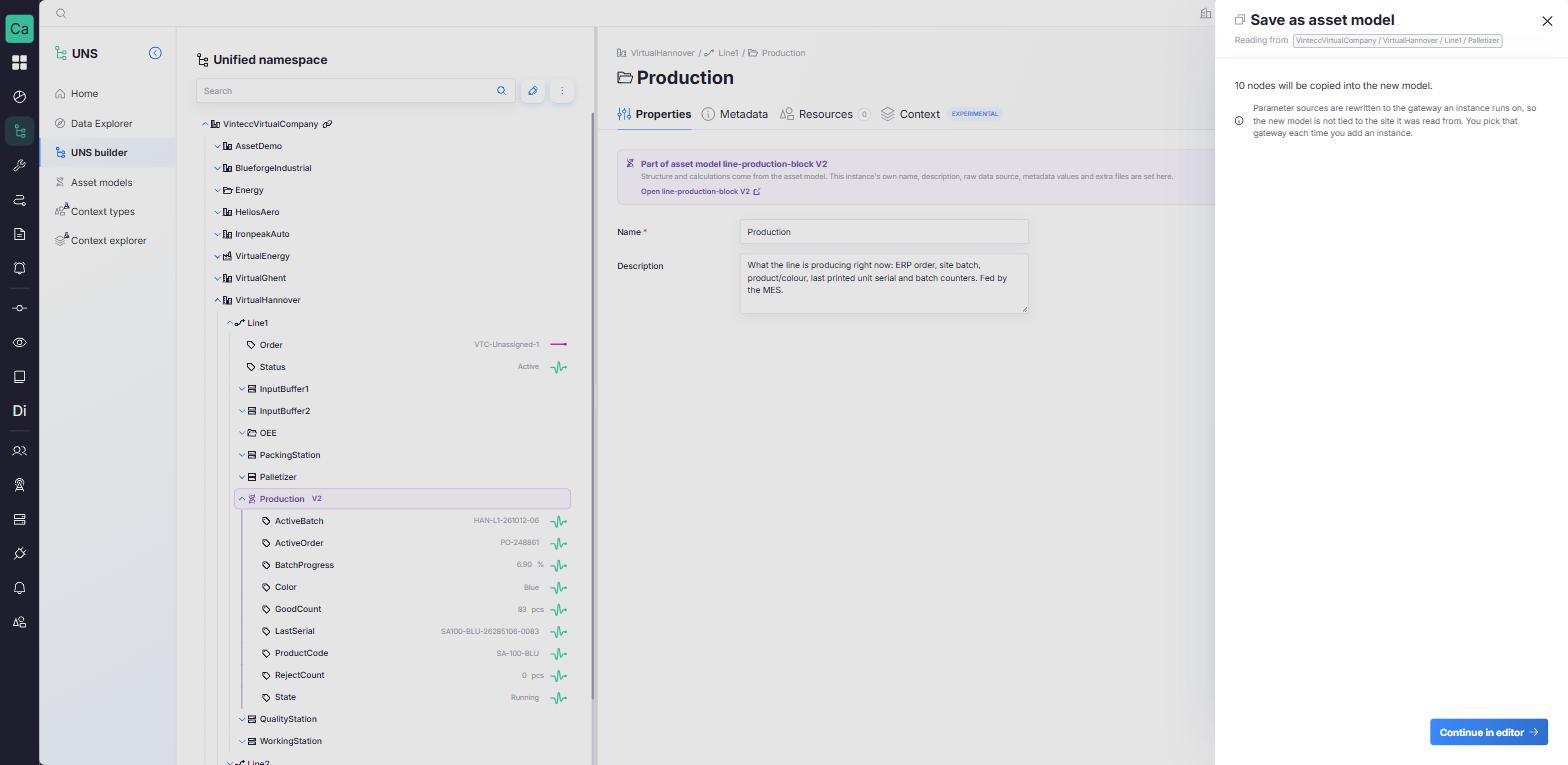Collapse the Production V2 node

click(x=241, y=499)
